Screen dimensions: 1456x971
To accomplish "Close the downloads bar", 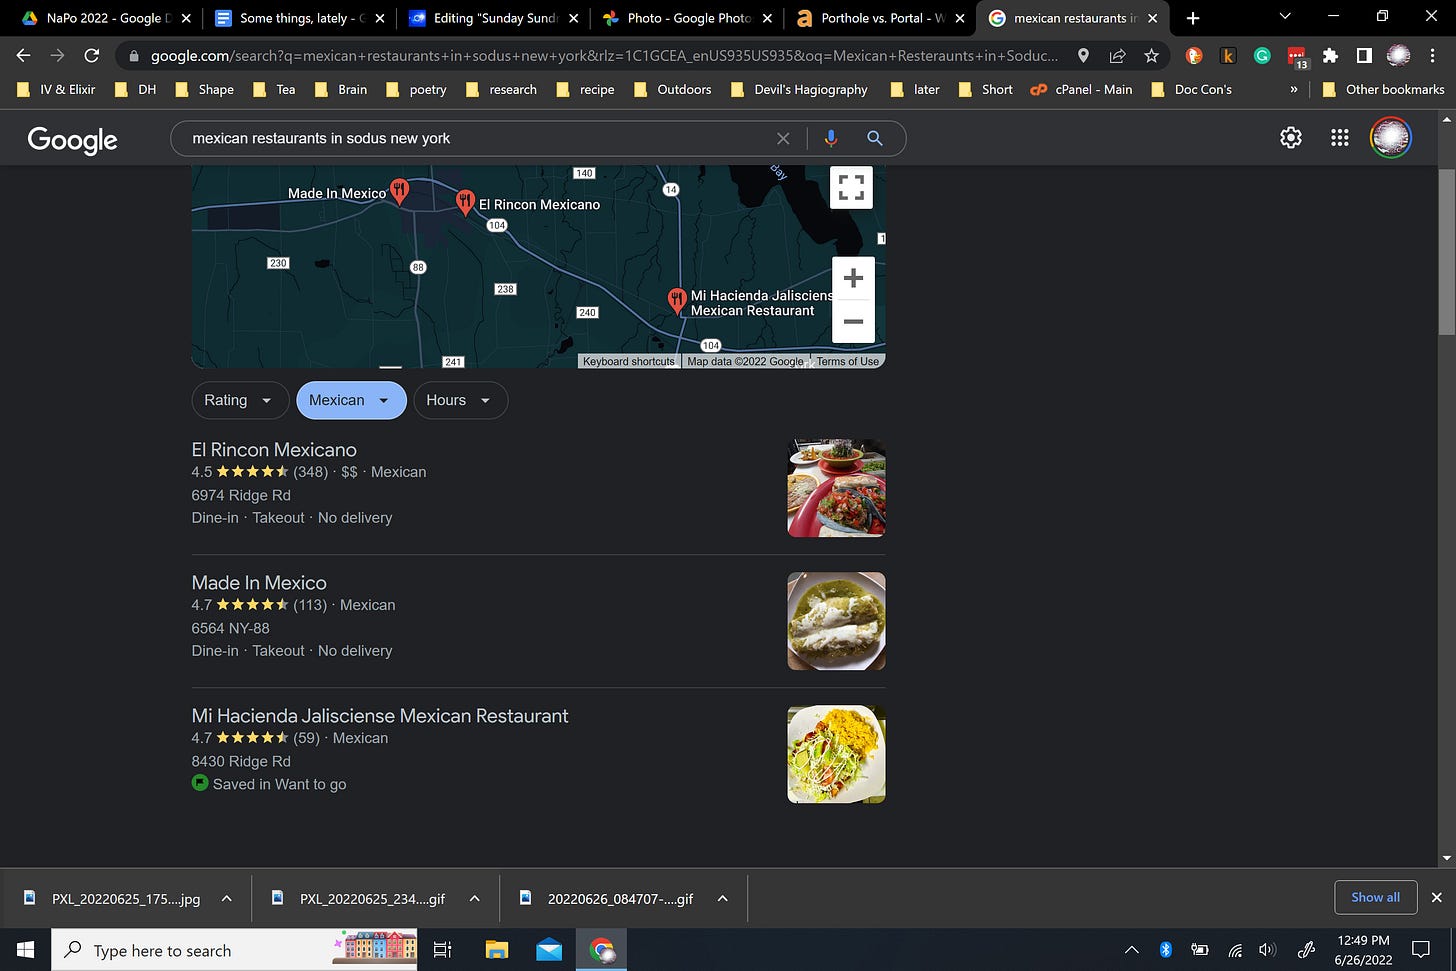I will (1436, 898).
